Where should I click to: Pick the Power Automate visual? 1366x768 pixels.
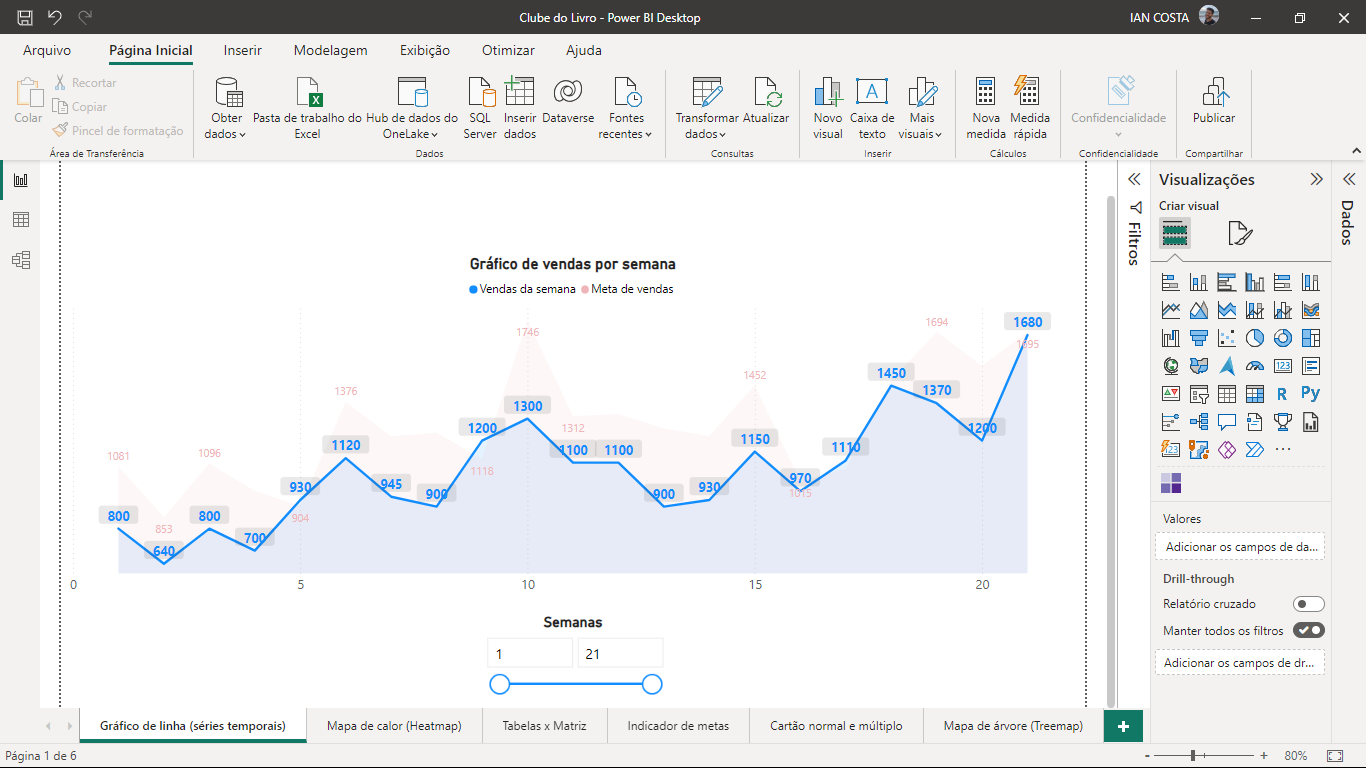1255,450
